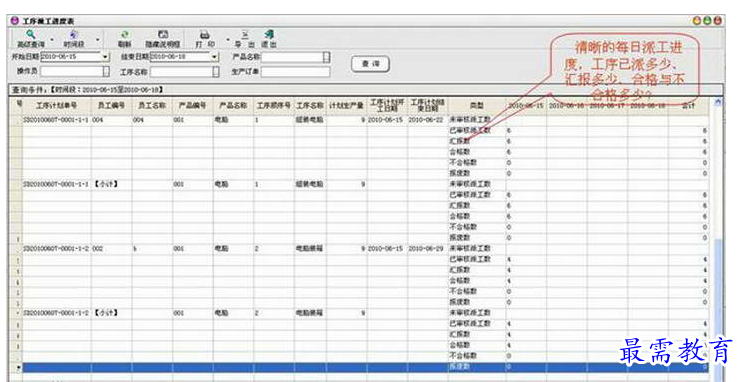
Task: Click the 电脑装箱 process name for employee 002
Action: (x=310, y=249)
